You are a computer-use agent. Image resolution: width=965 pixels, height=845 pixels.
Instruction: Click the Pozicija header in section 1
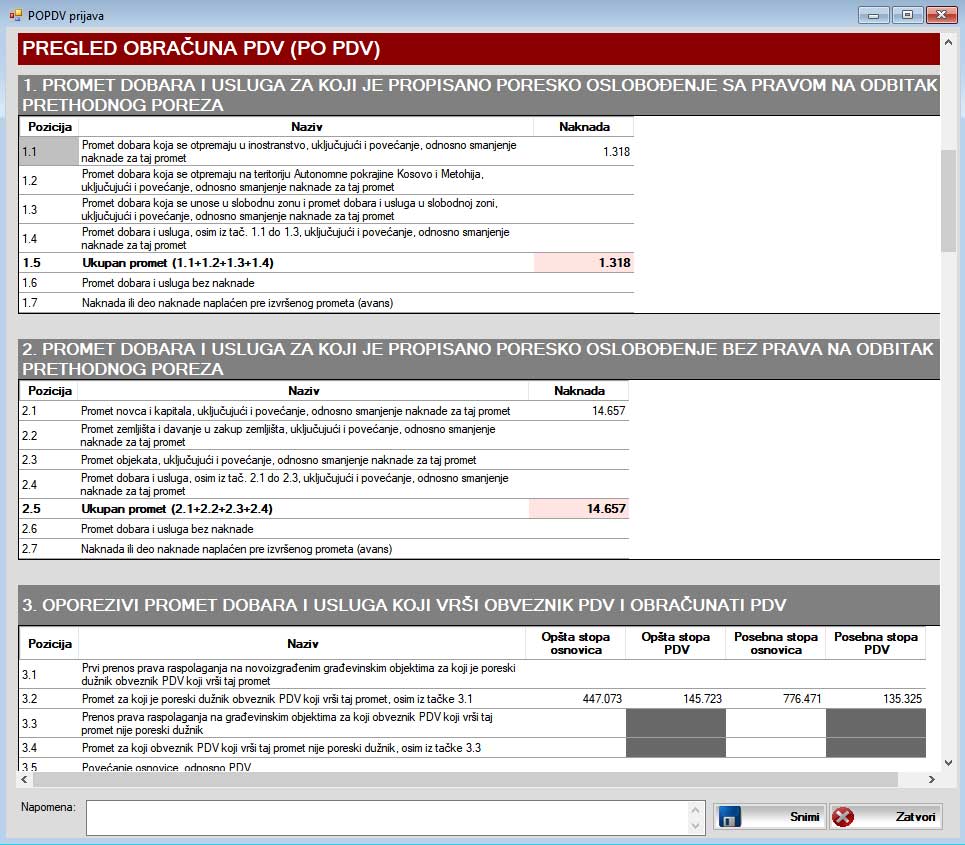click(x=50, y=127)
